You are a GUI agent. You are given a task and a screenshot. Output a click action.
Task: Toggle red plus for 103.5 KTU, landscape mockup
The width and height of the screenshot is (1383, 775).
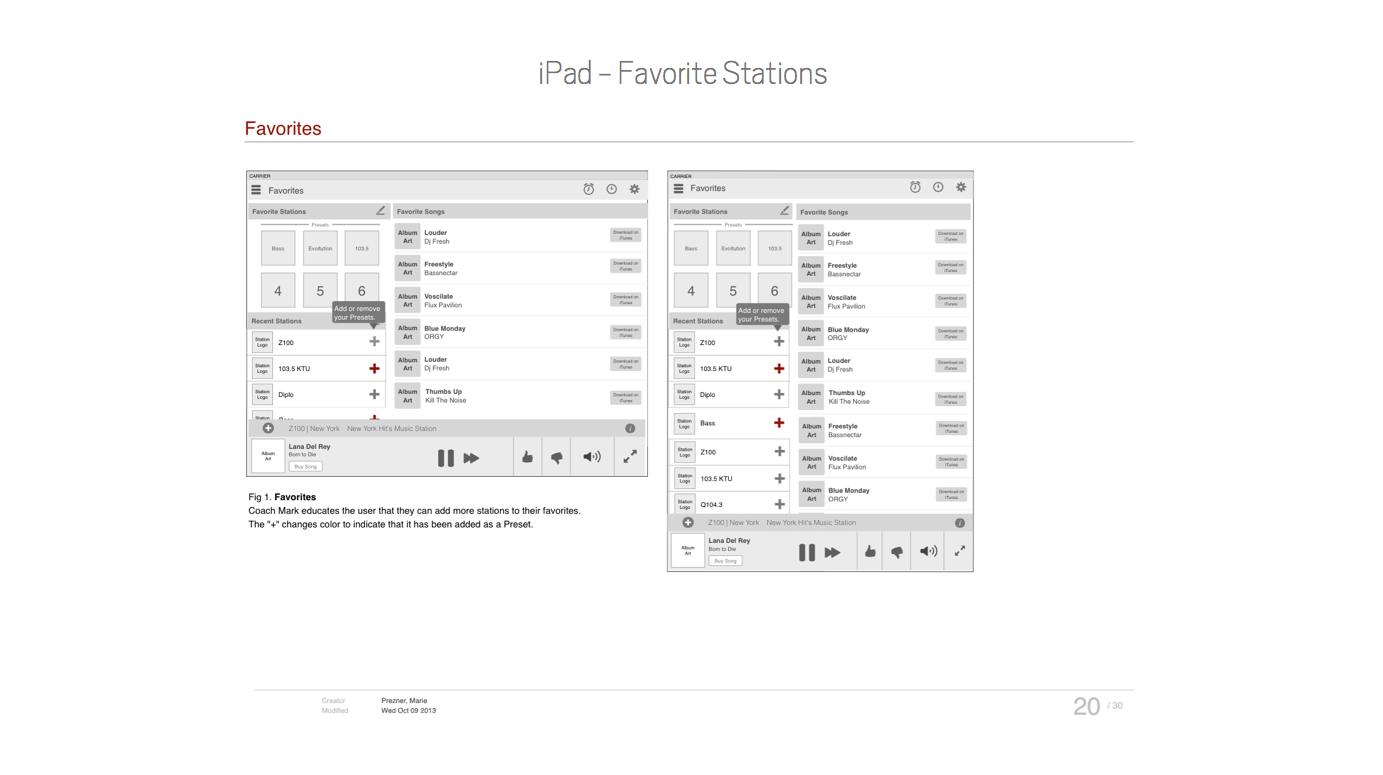(374, 368)
